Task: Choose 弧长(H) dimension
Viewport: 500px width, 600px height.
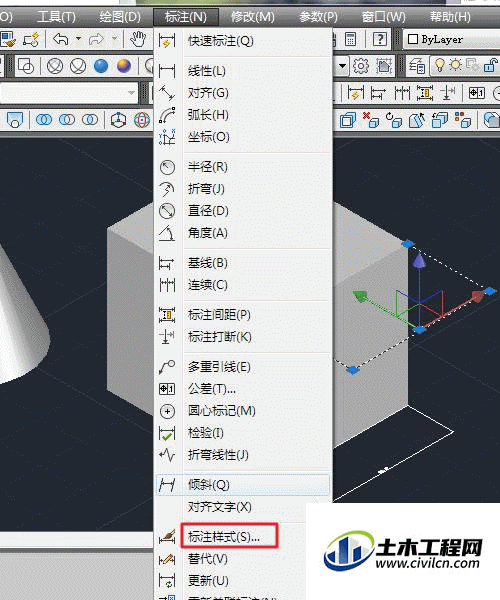Action: (243, 115)
